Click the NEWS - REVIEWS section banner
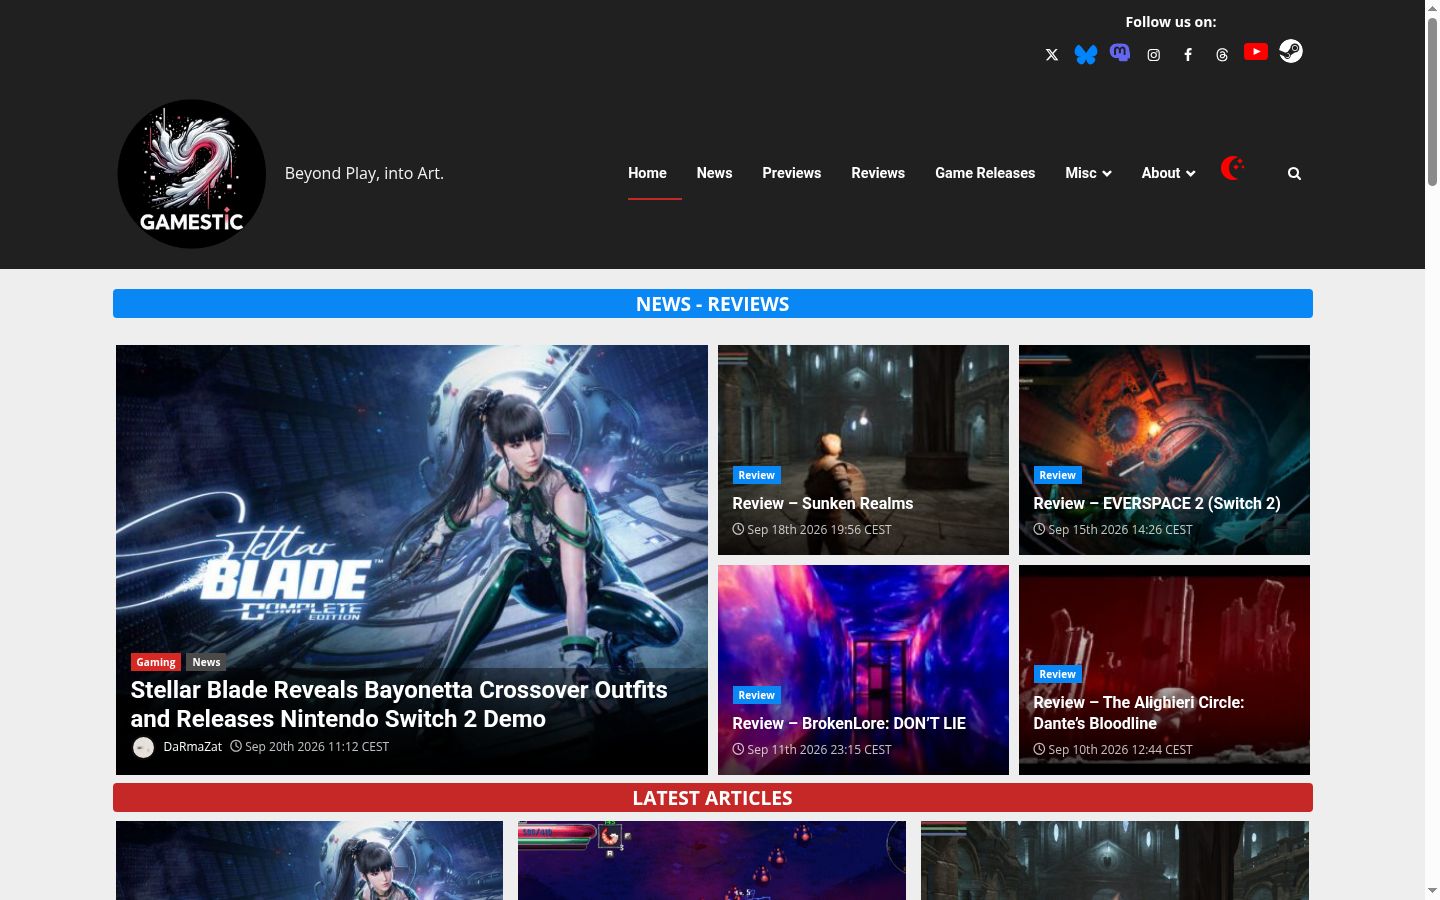 click(x=713, y=304)
